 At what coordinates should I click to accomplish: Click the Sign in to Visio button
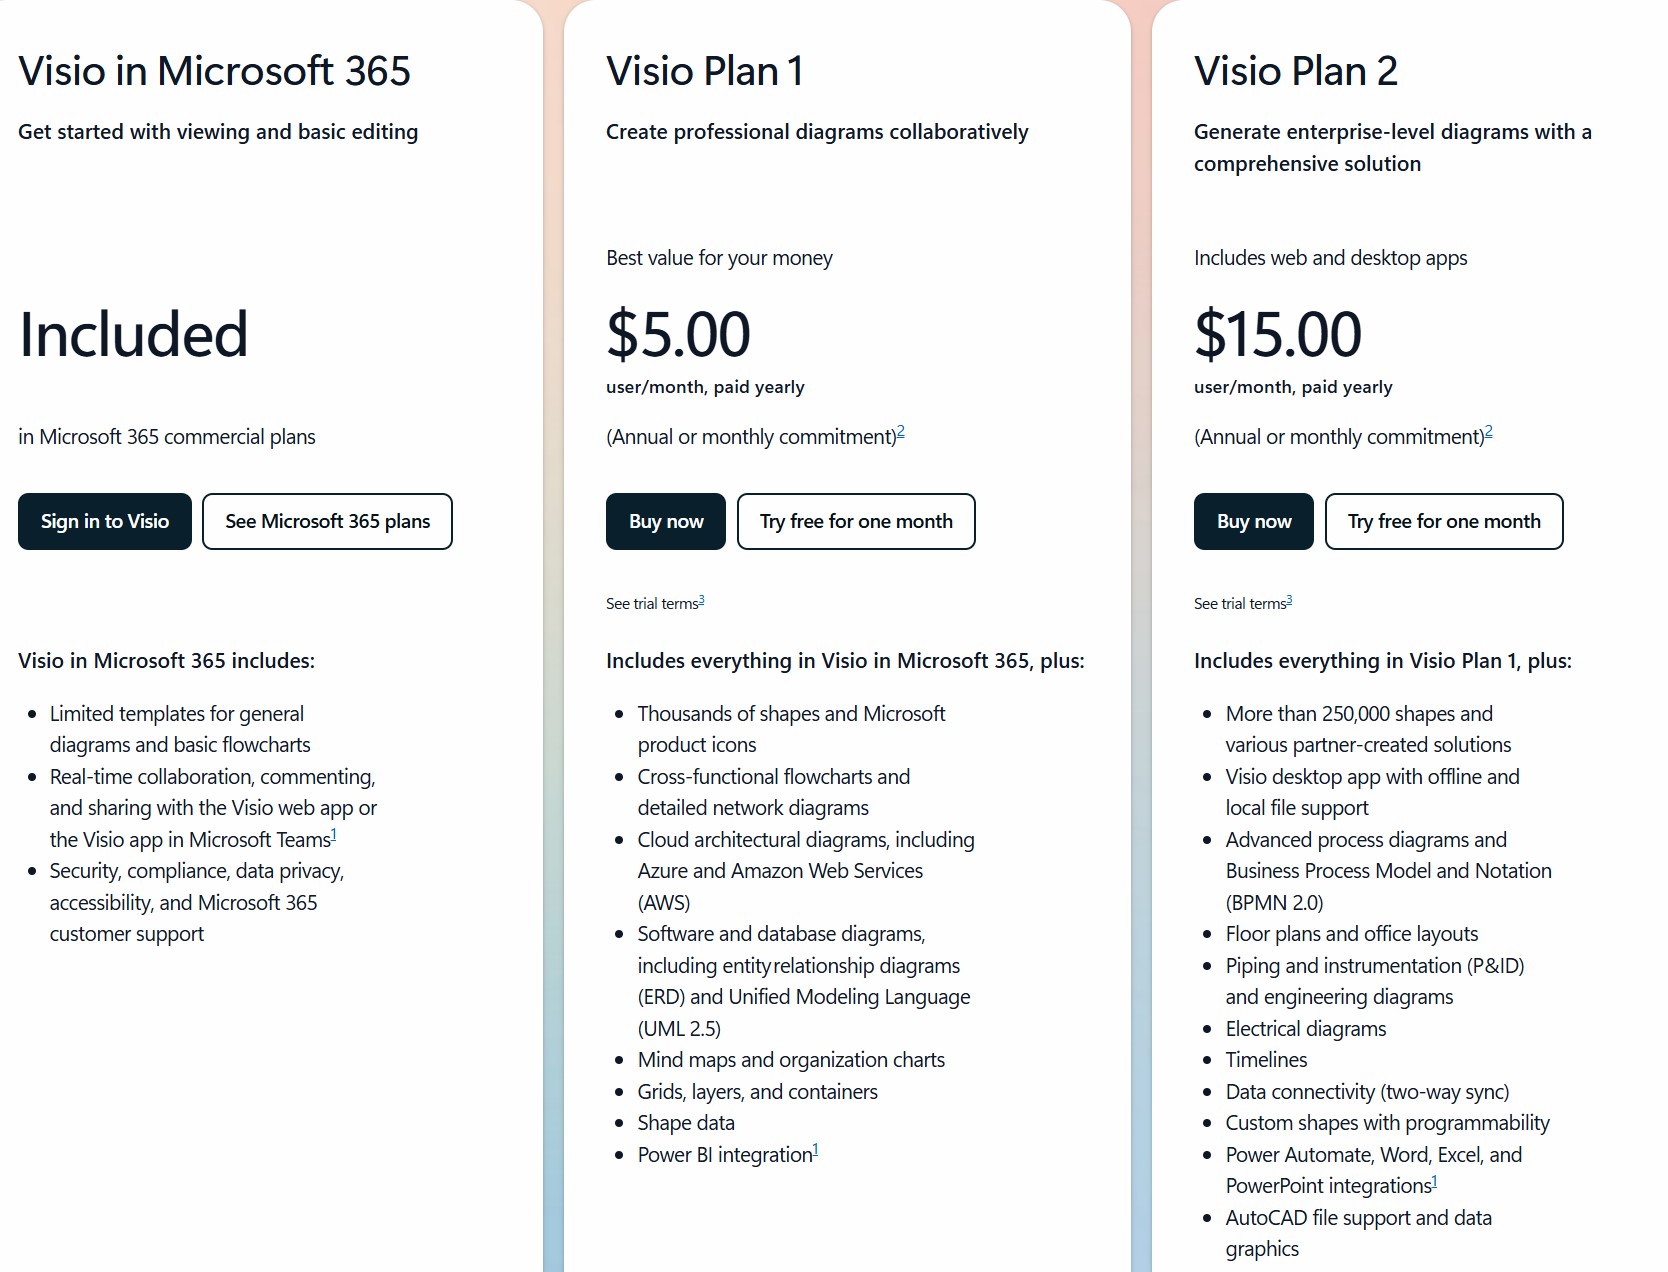pyautogui.click(x=104, y=521)
